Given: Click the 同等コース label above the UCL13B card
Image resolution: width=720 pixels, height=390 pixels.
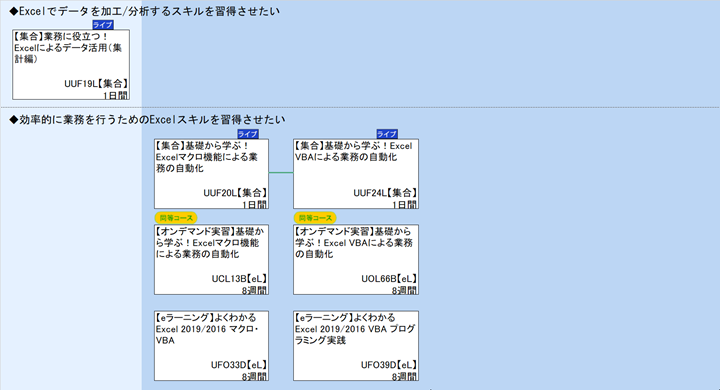Looking at the screenshot, I should pos(176,218).
